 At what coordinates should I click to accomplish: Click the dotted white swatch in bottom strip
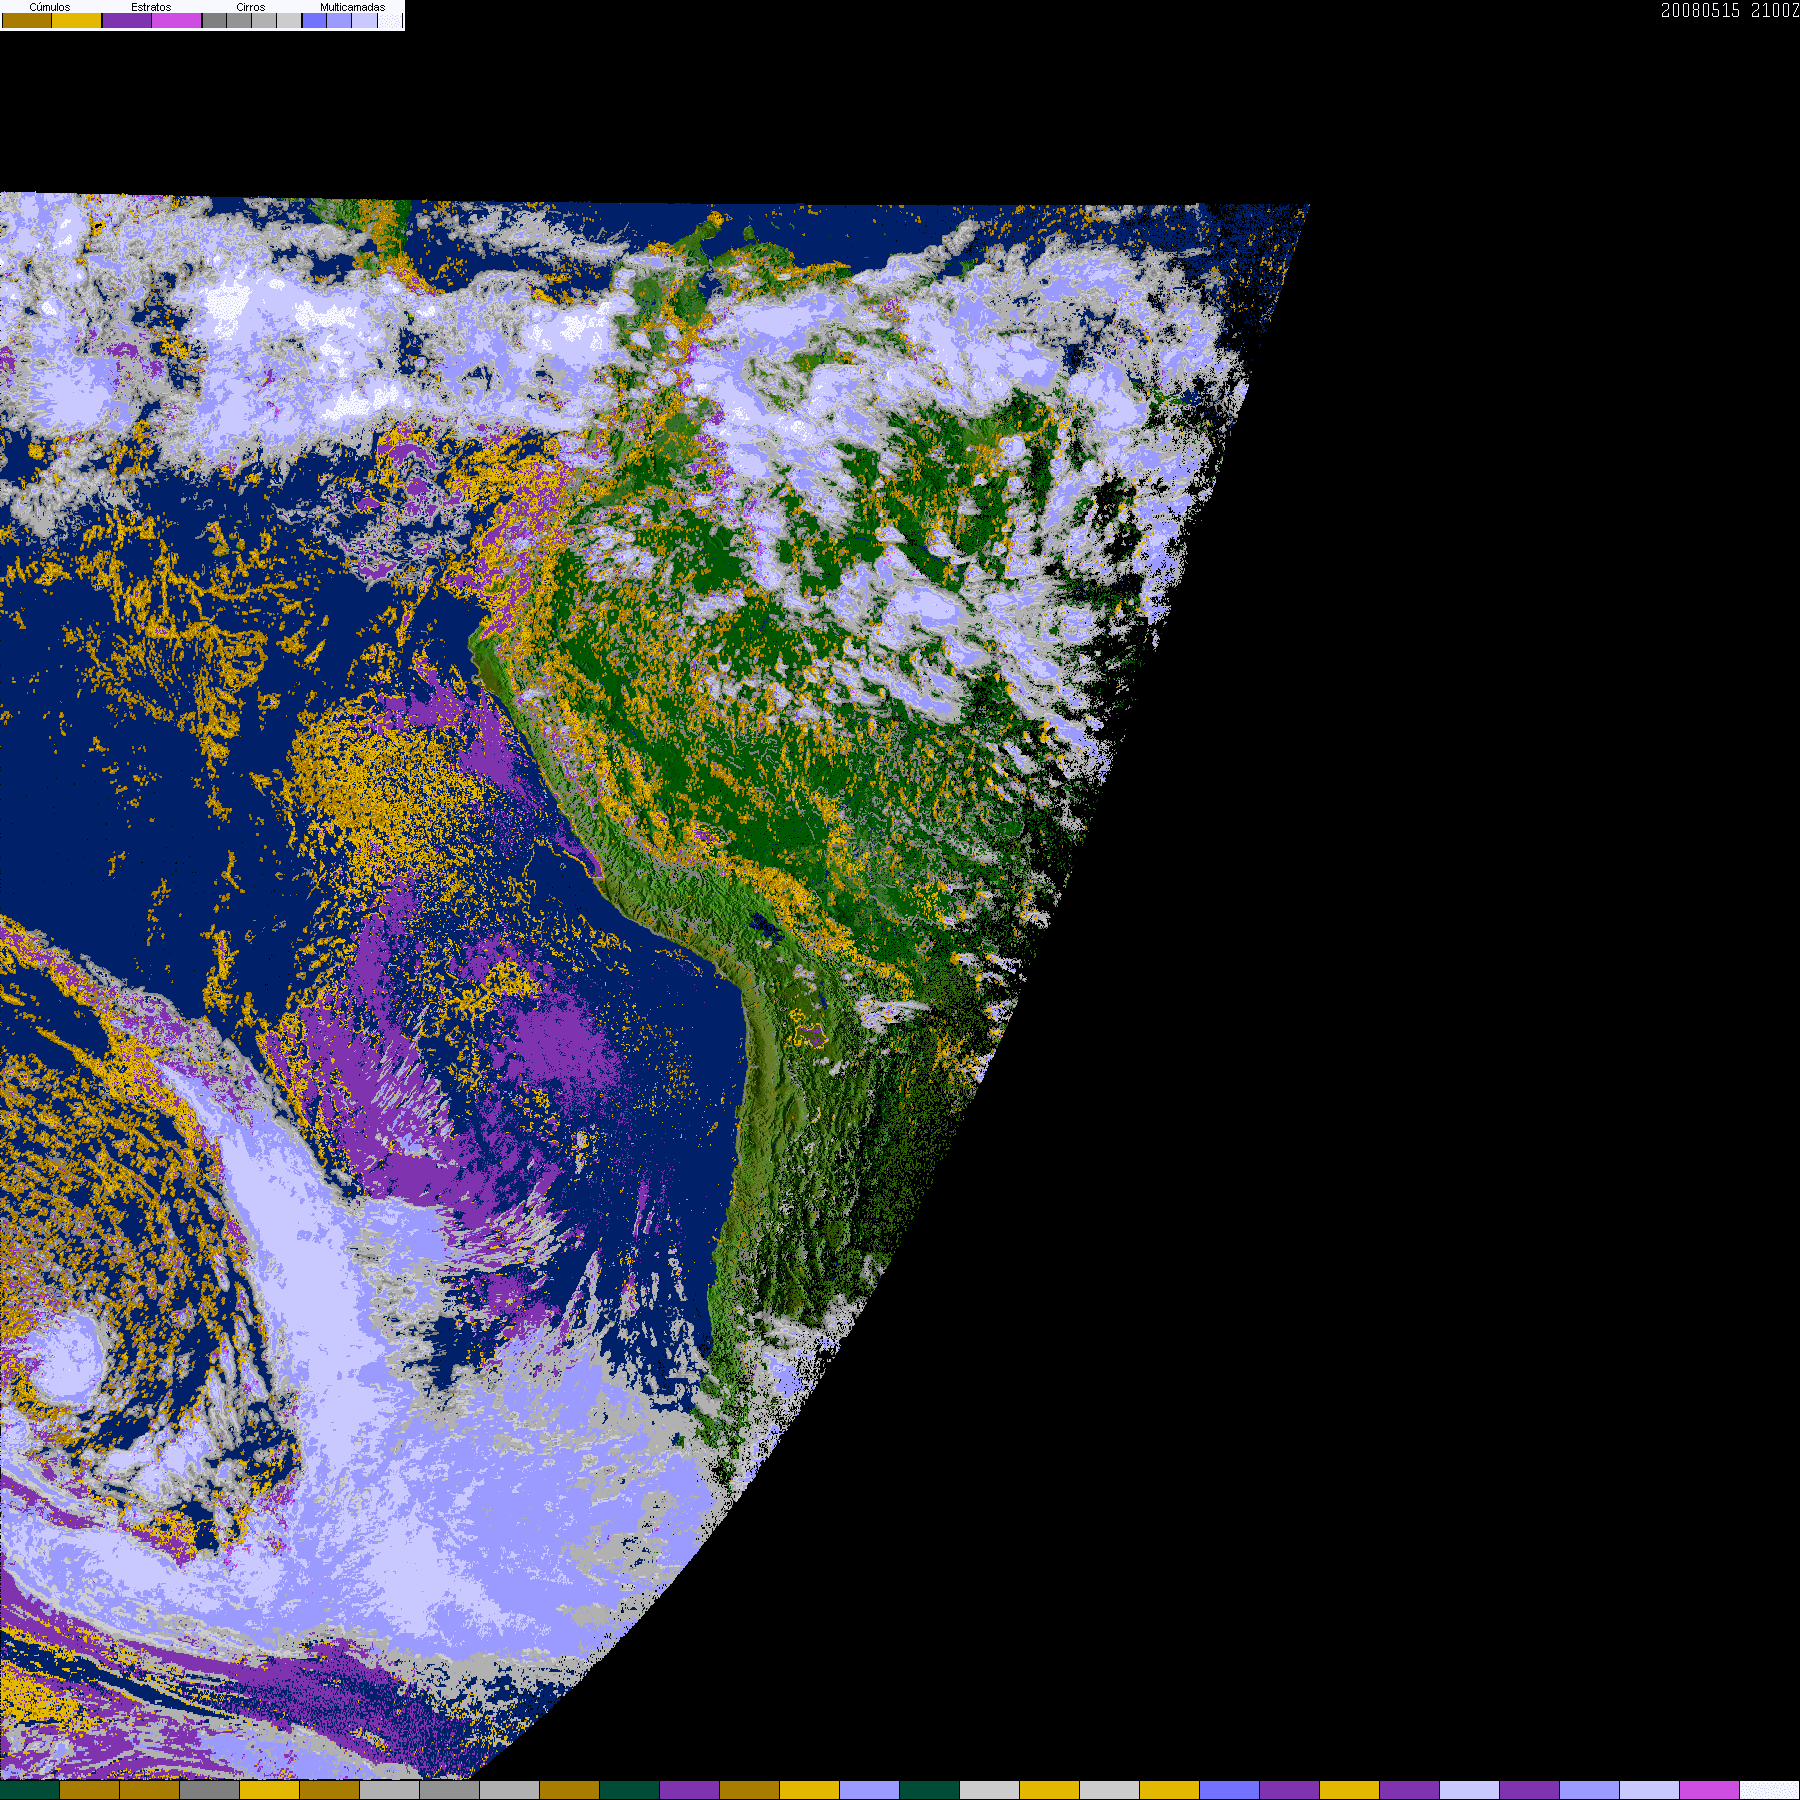[1770, 1790]
